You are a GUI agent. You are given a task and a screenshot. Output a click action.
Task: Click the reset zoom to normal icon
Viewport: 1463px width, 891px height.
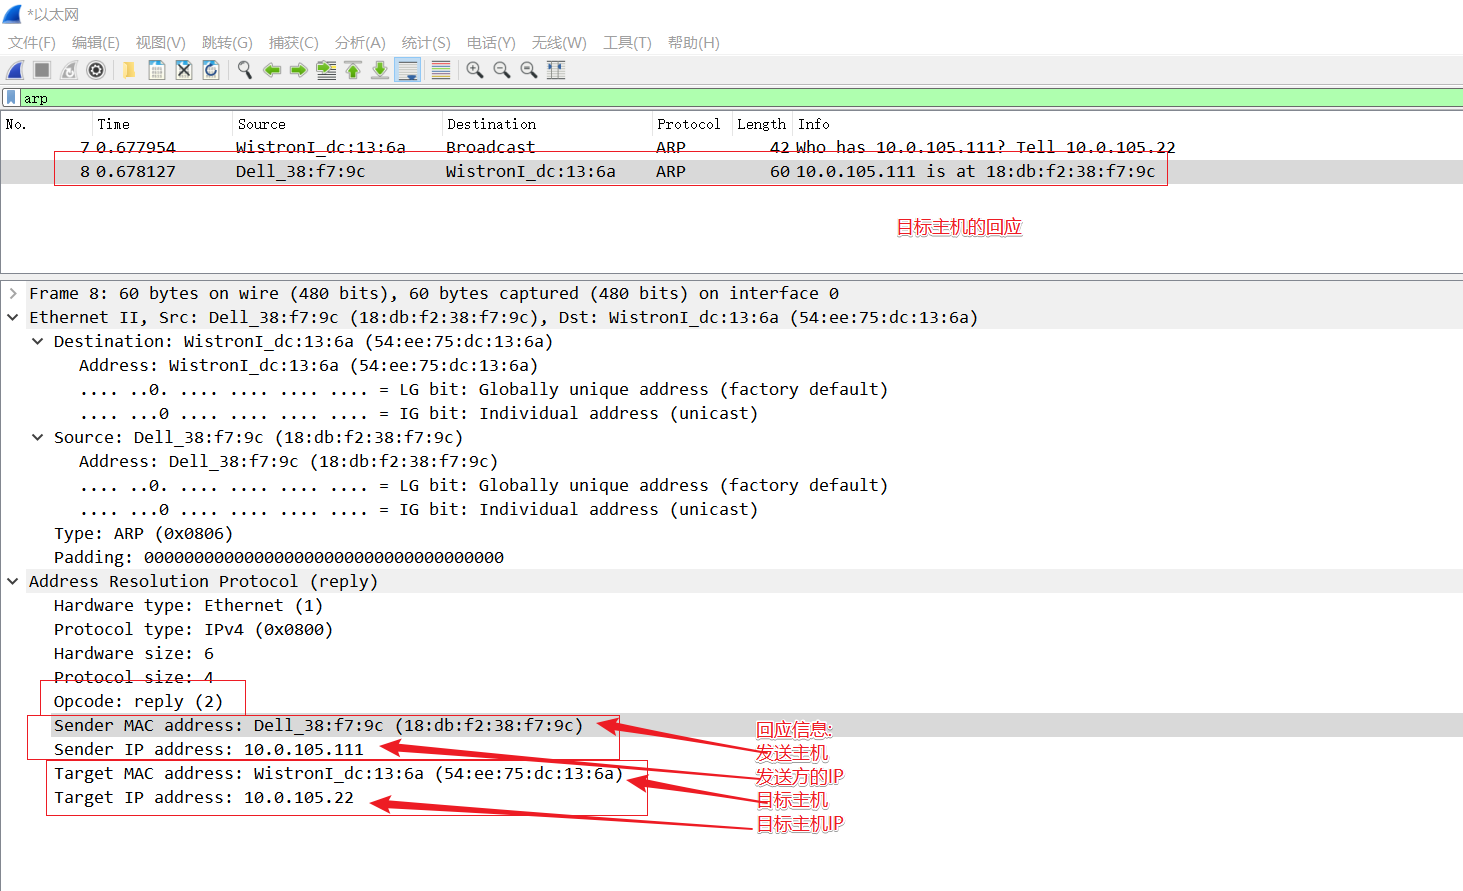pyautogui.click(x=529, y=70)
